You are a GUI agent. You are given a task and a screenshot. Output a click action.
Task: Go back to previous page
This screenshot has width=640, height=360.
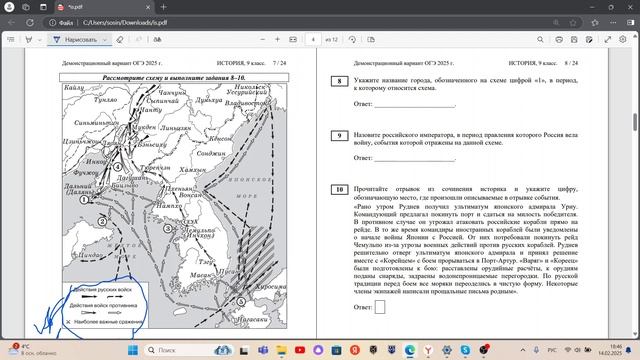tap(11, 22)
